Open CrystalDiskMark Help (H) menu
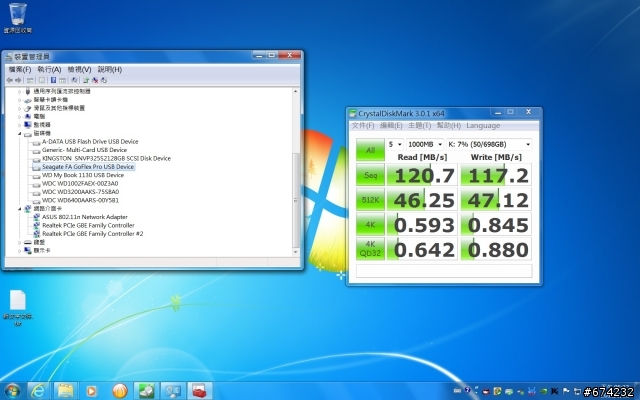The height and width of the screenshot is (400, 640). (449, 126)
